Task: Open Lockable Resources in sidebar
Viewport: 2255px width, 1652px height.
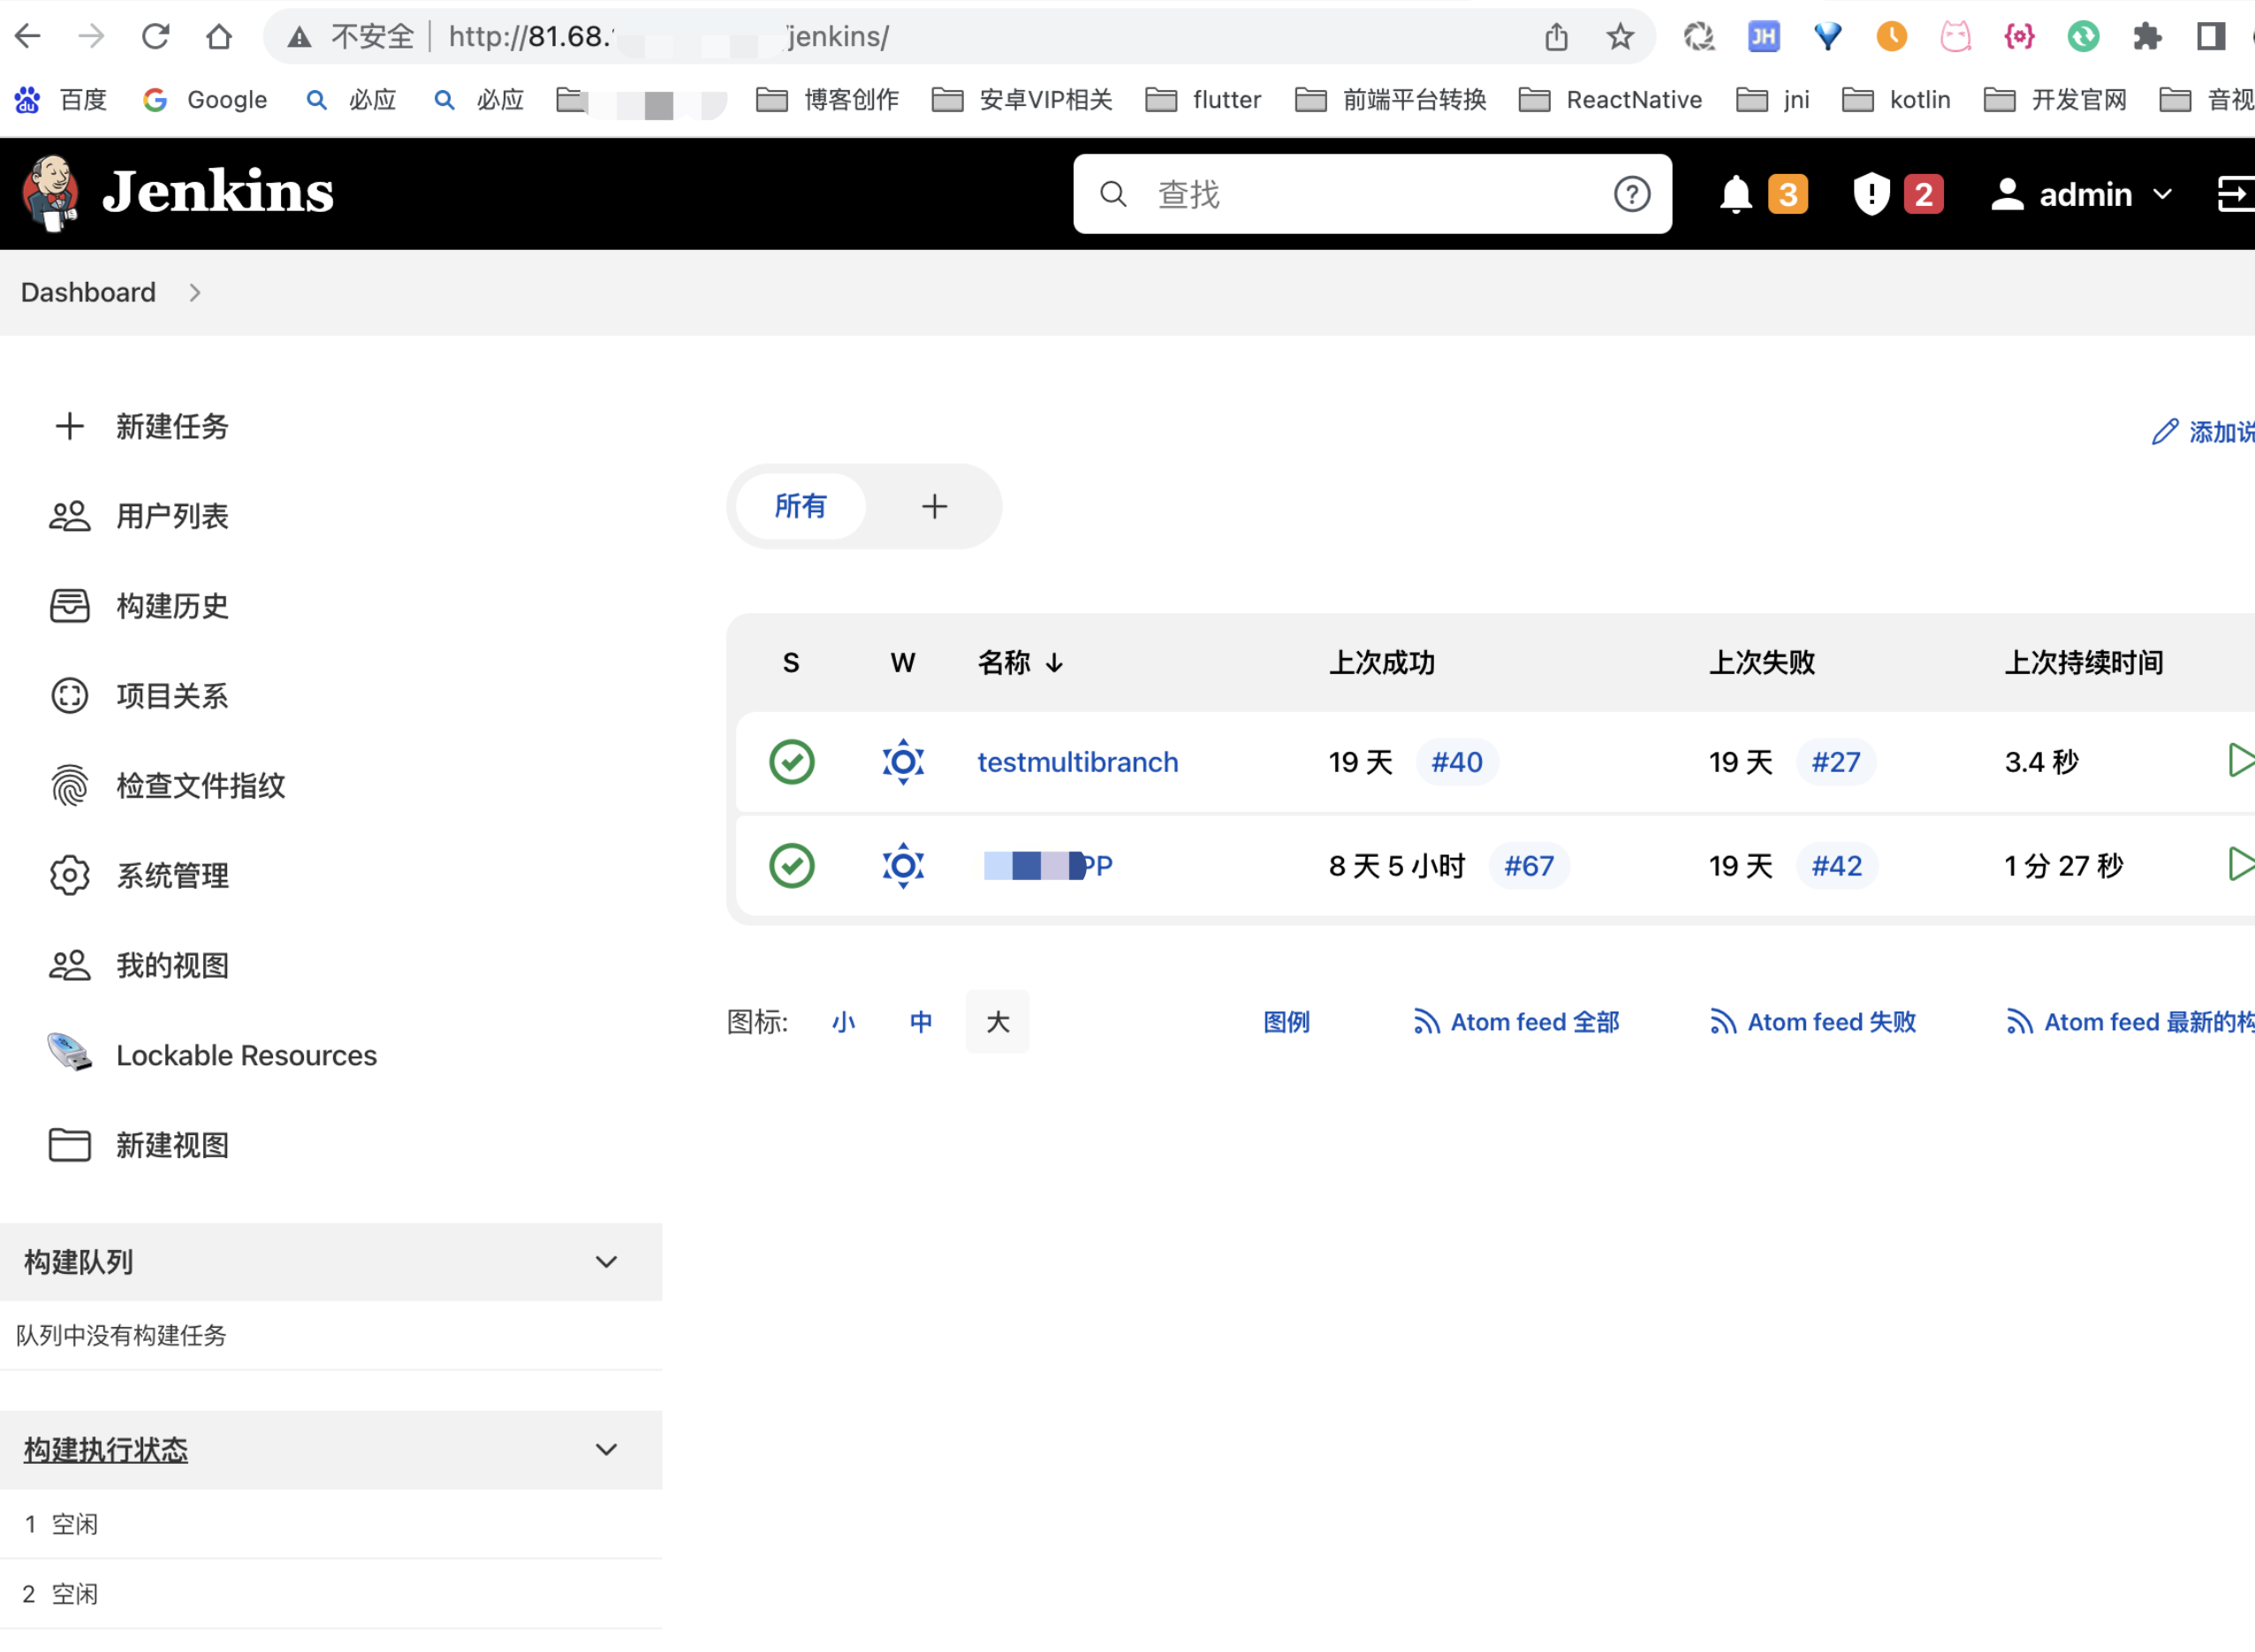Action: point(246,1055)
